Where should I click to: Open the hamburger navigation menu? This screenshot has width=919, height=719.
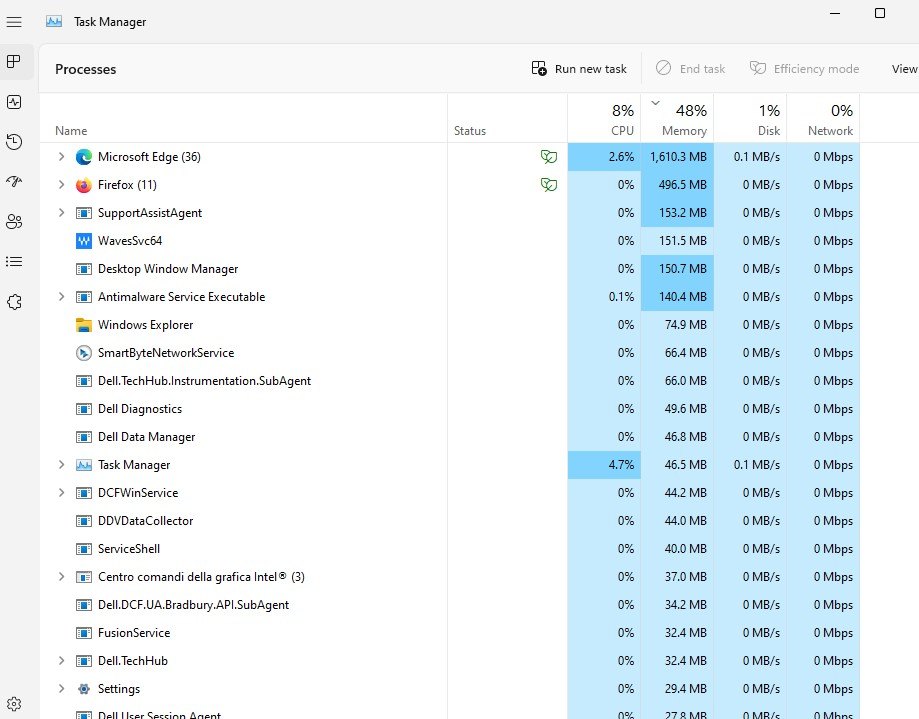pyautogui.click(x=14, y=22)
